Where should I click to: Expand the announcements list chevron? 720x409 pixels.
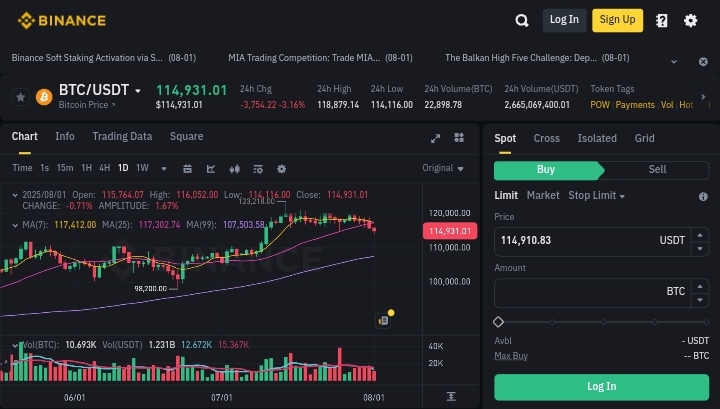coord(674,62)
